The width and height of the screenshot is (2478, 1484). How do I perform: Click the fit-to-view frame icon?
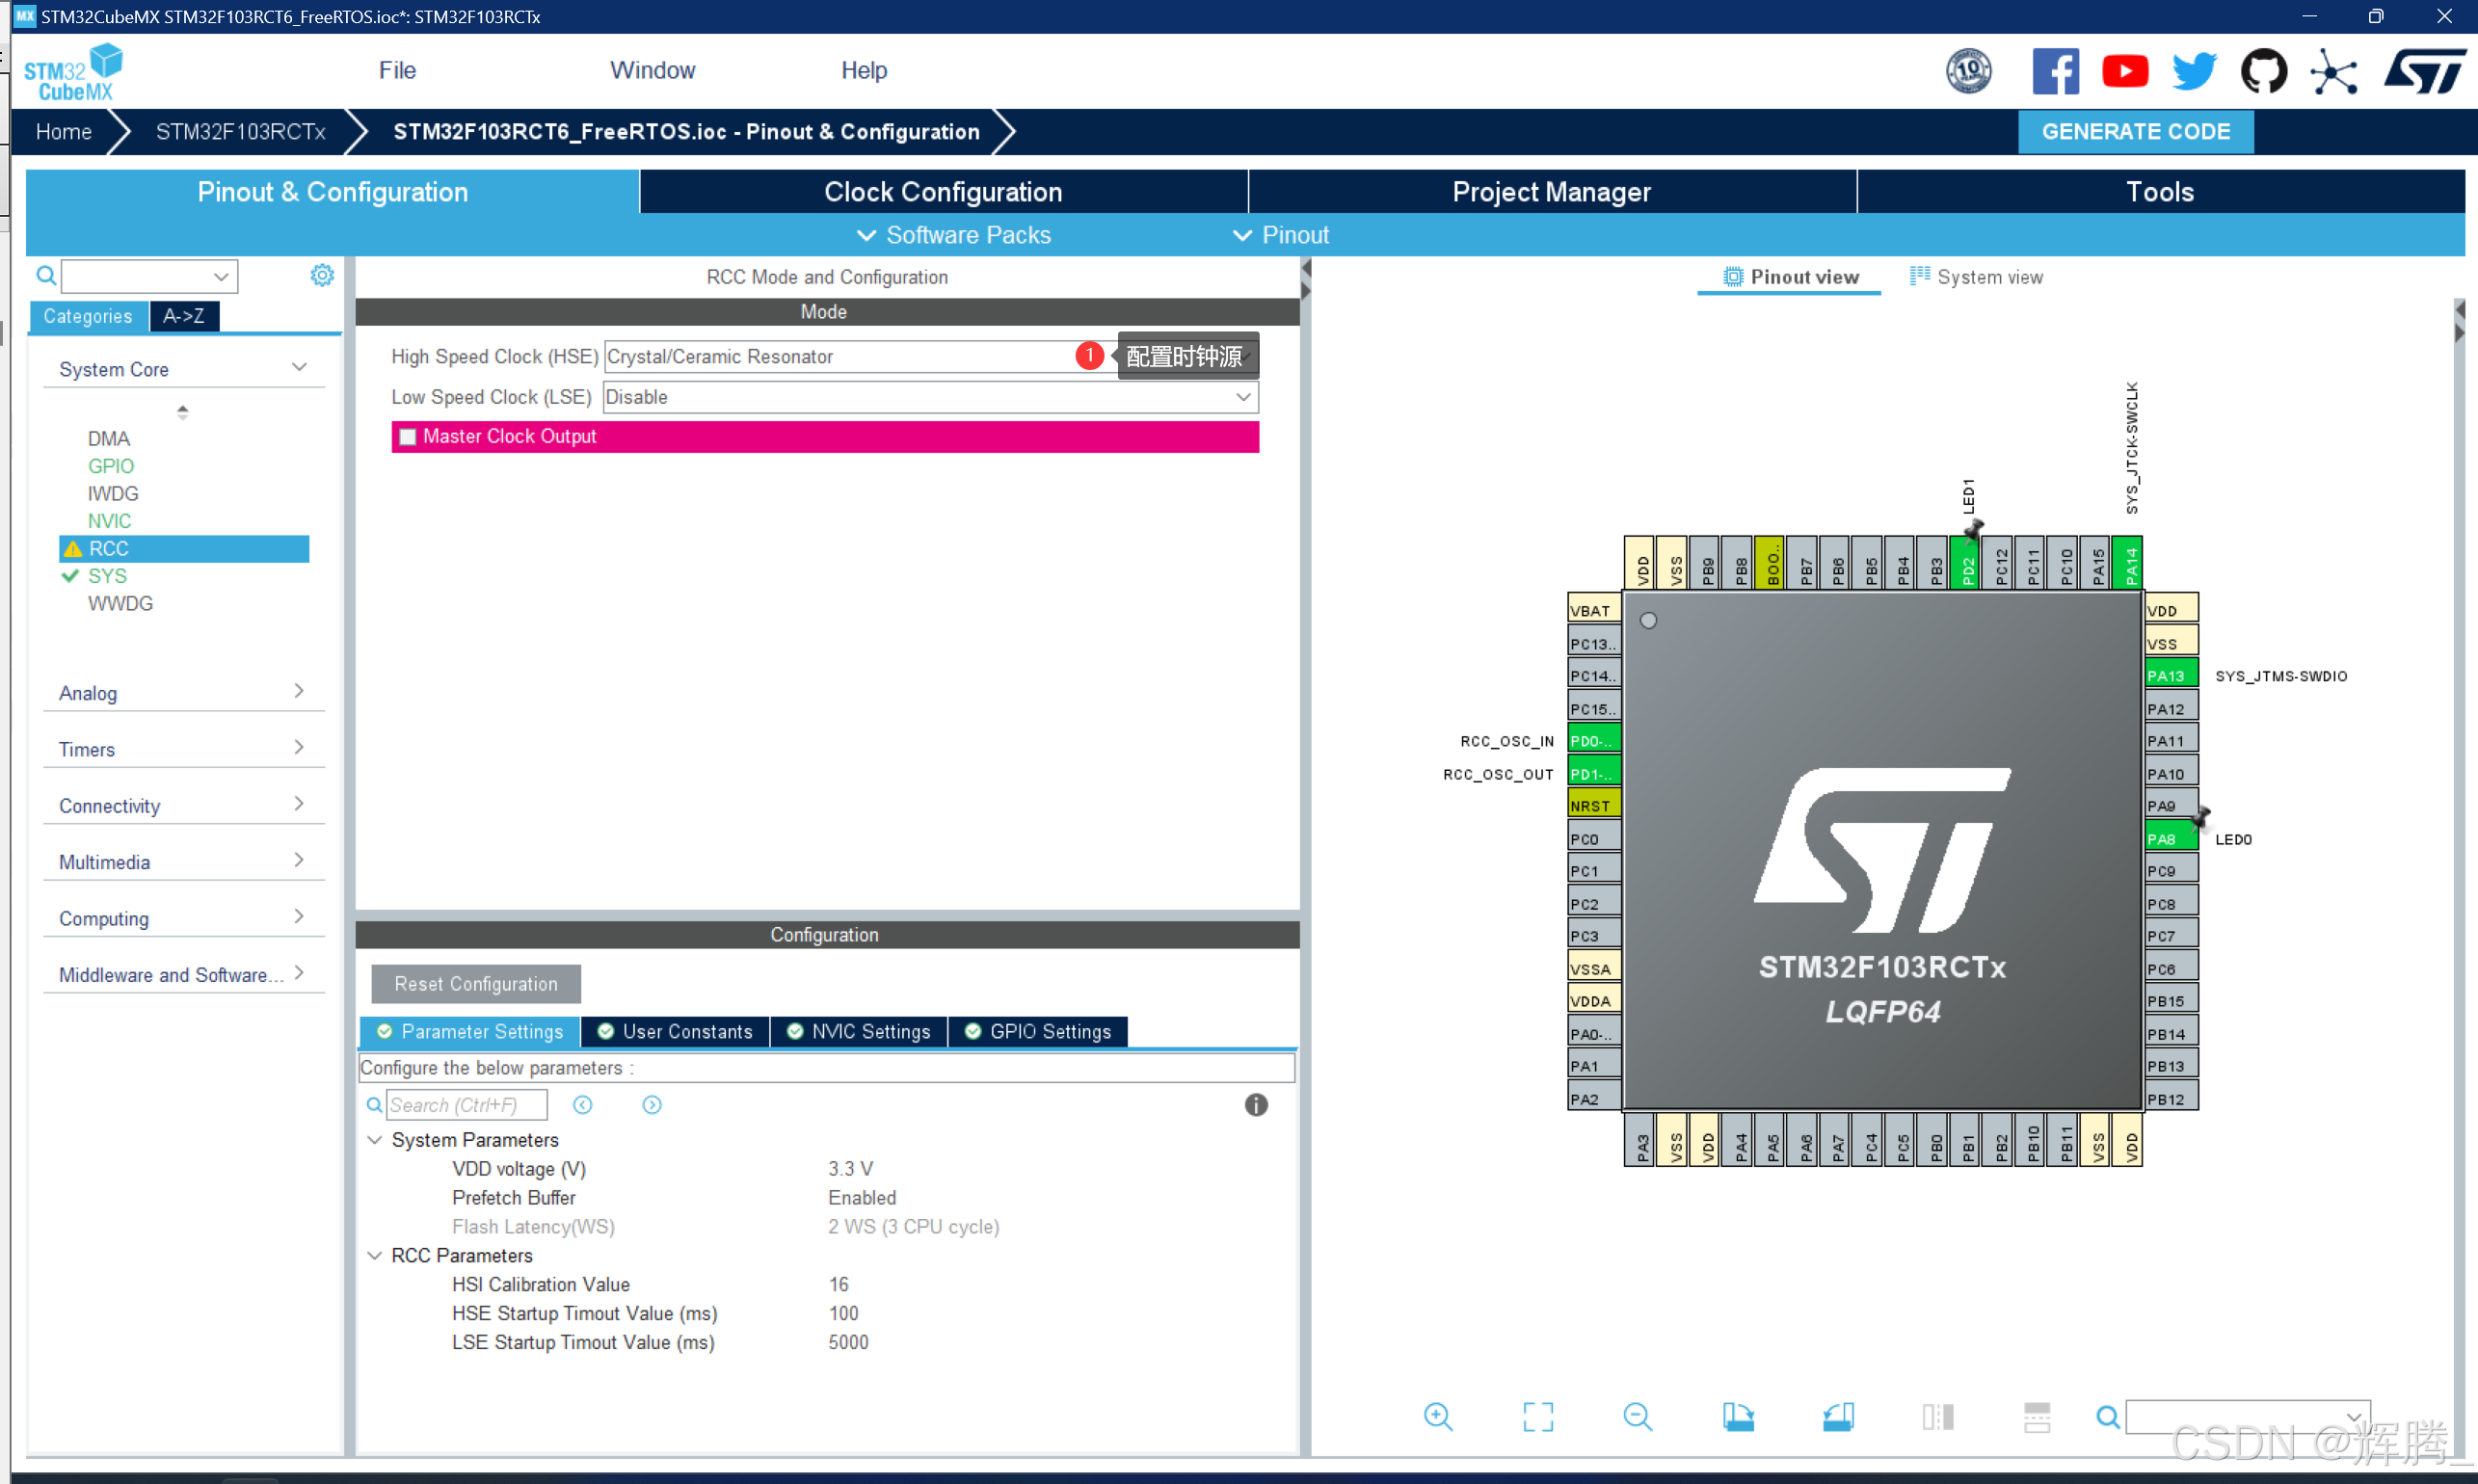click(x=1537, y=1416)
